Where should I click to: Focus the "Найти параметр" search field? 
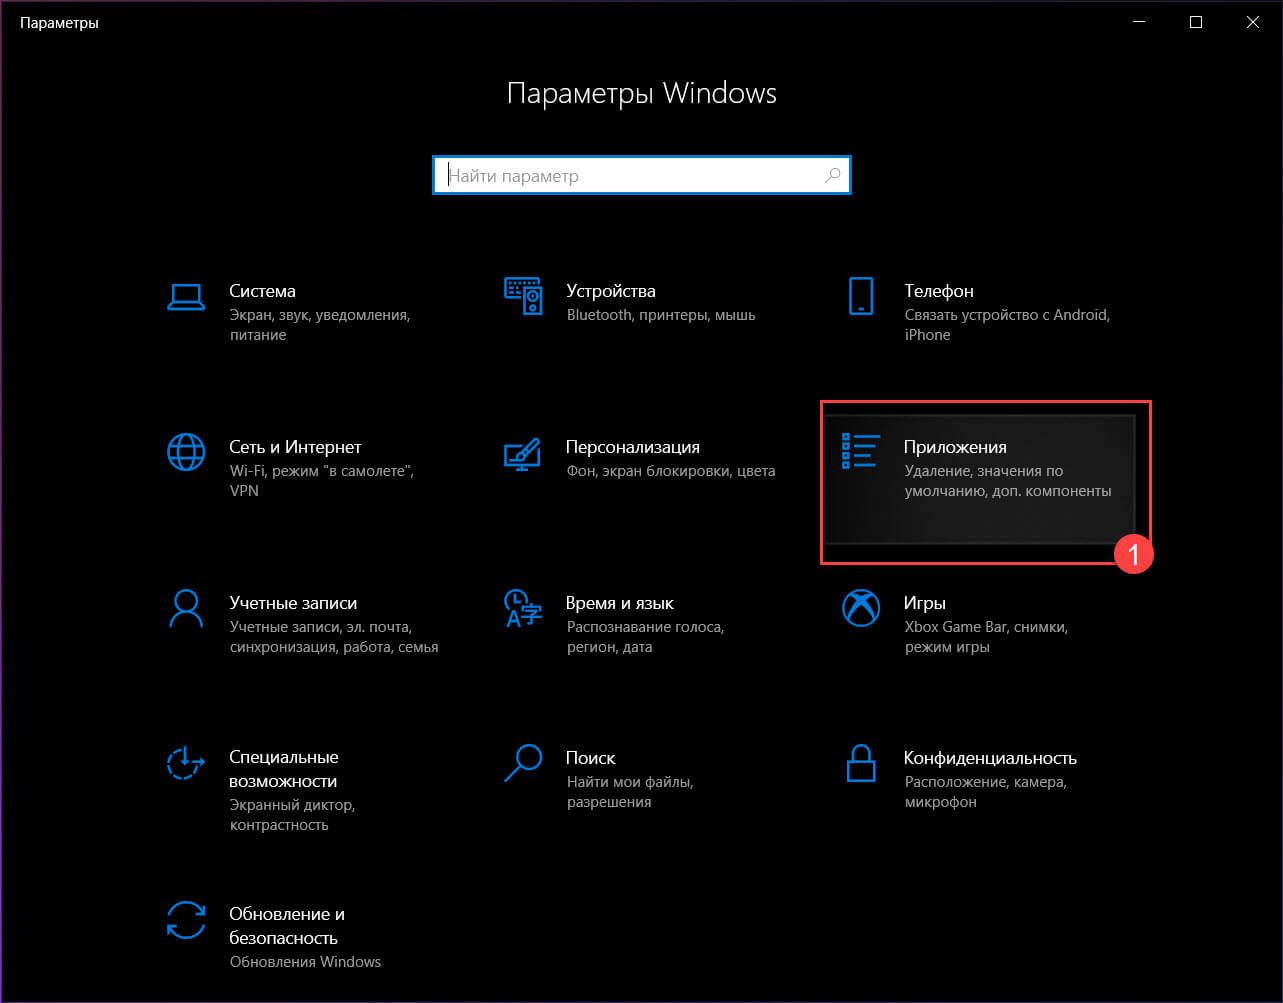[x=642, y=176]
